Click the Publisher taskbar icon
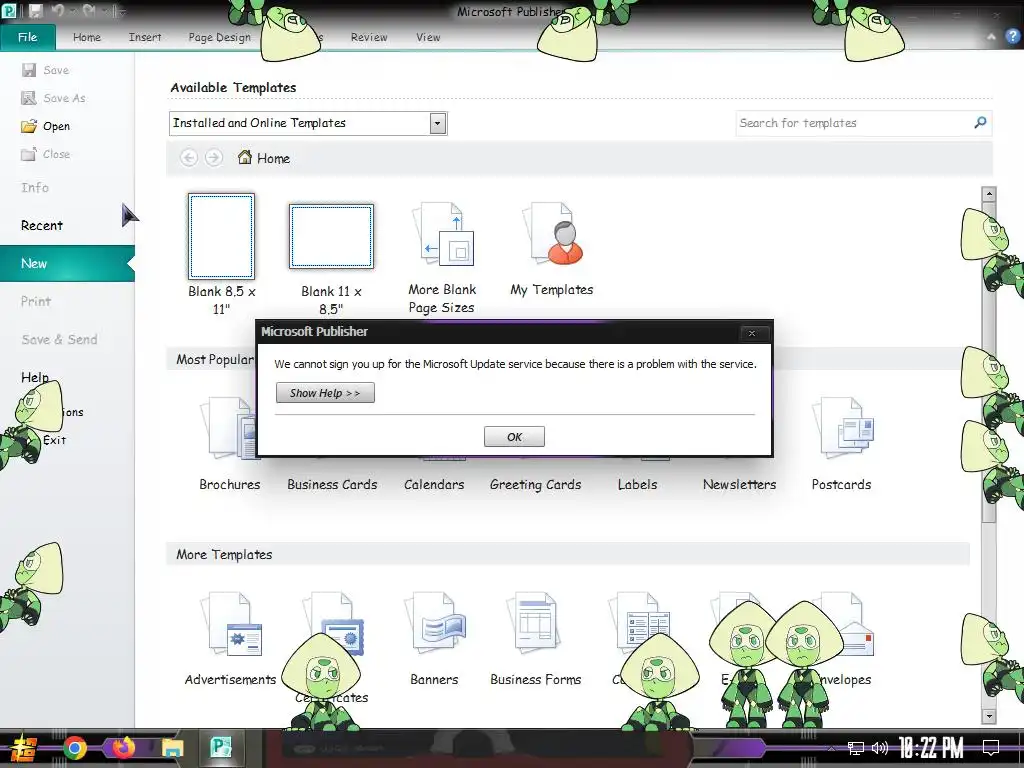 click(x=221, y=748)
